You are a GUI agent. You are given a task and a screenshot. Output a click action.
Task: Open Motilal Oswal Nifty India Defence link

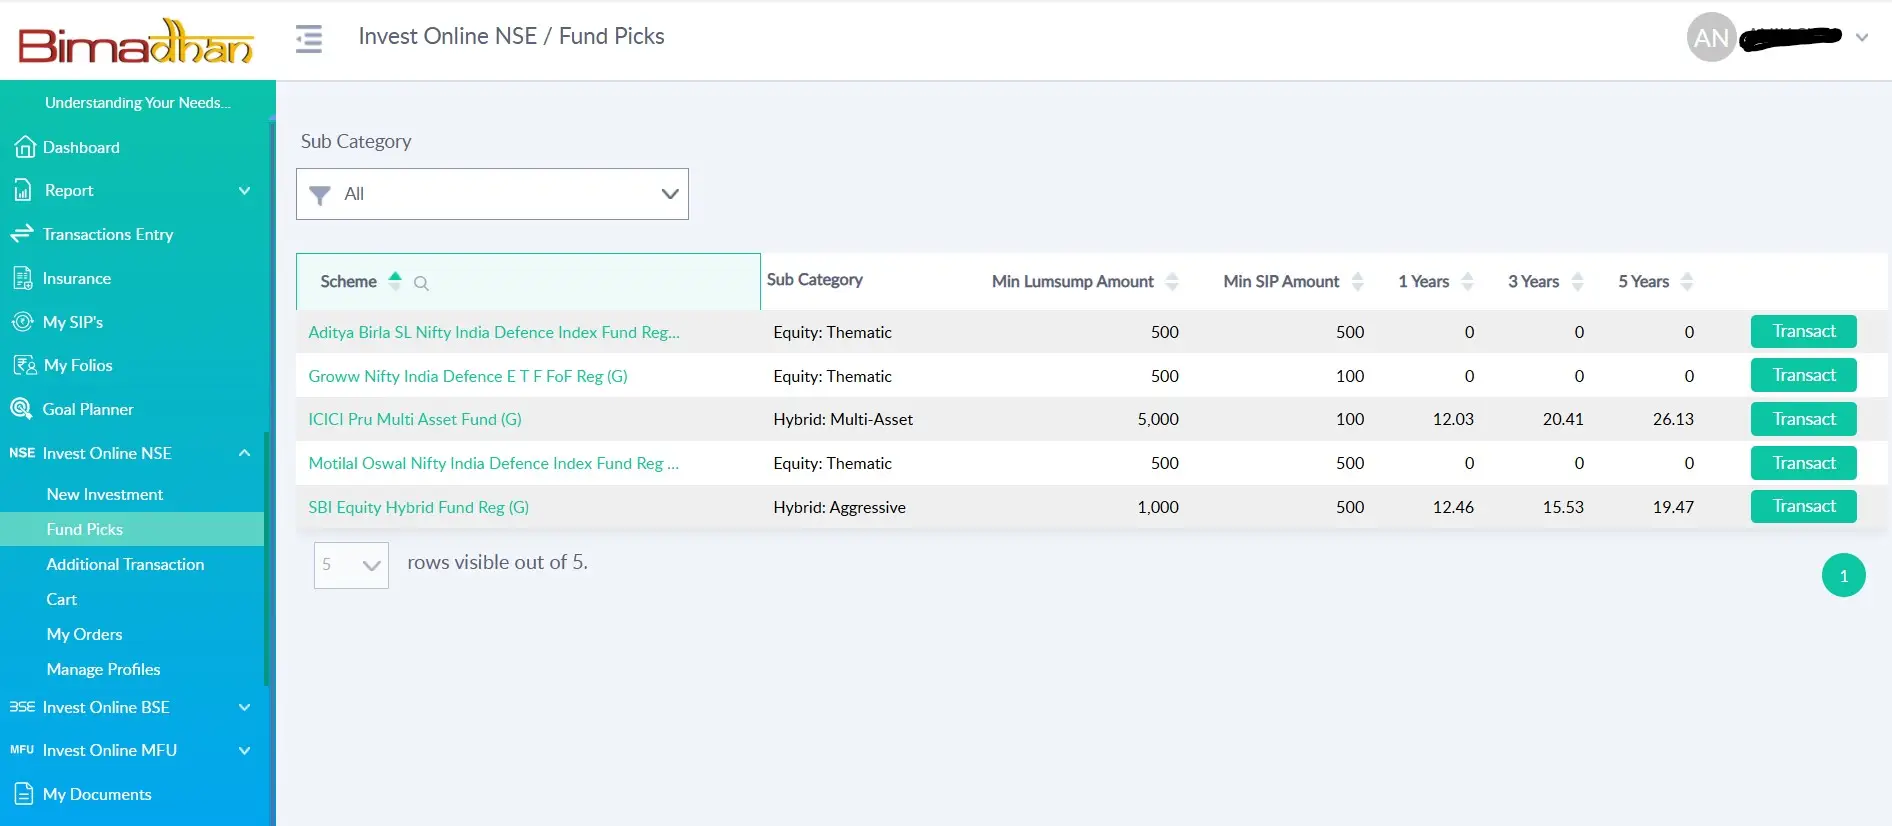click(494, 463)
